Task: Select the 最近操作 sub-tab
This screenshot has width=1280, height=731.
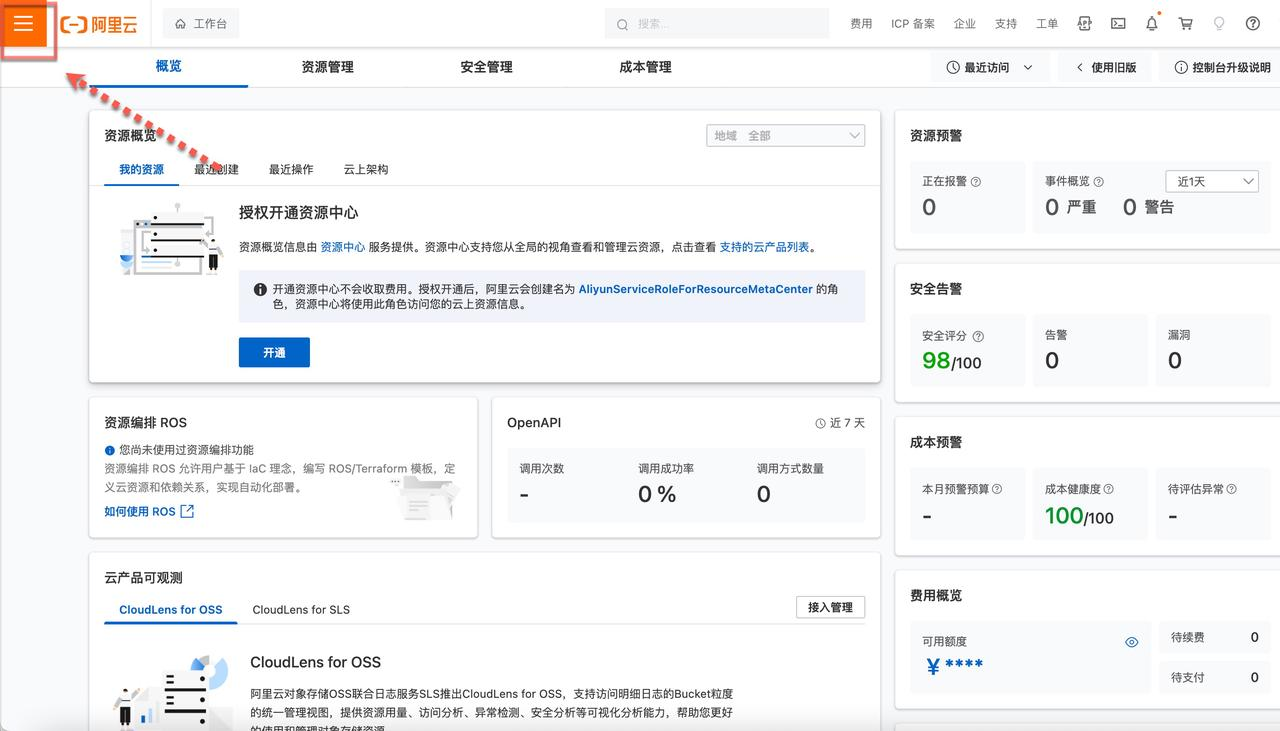Action: click(x=291, y=169)
